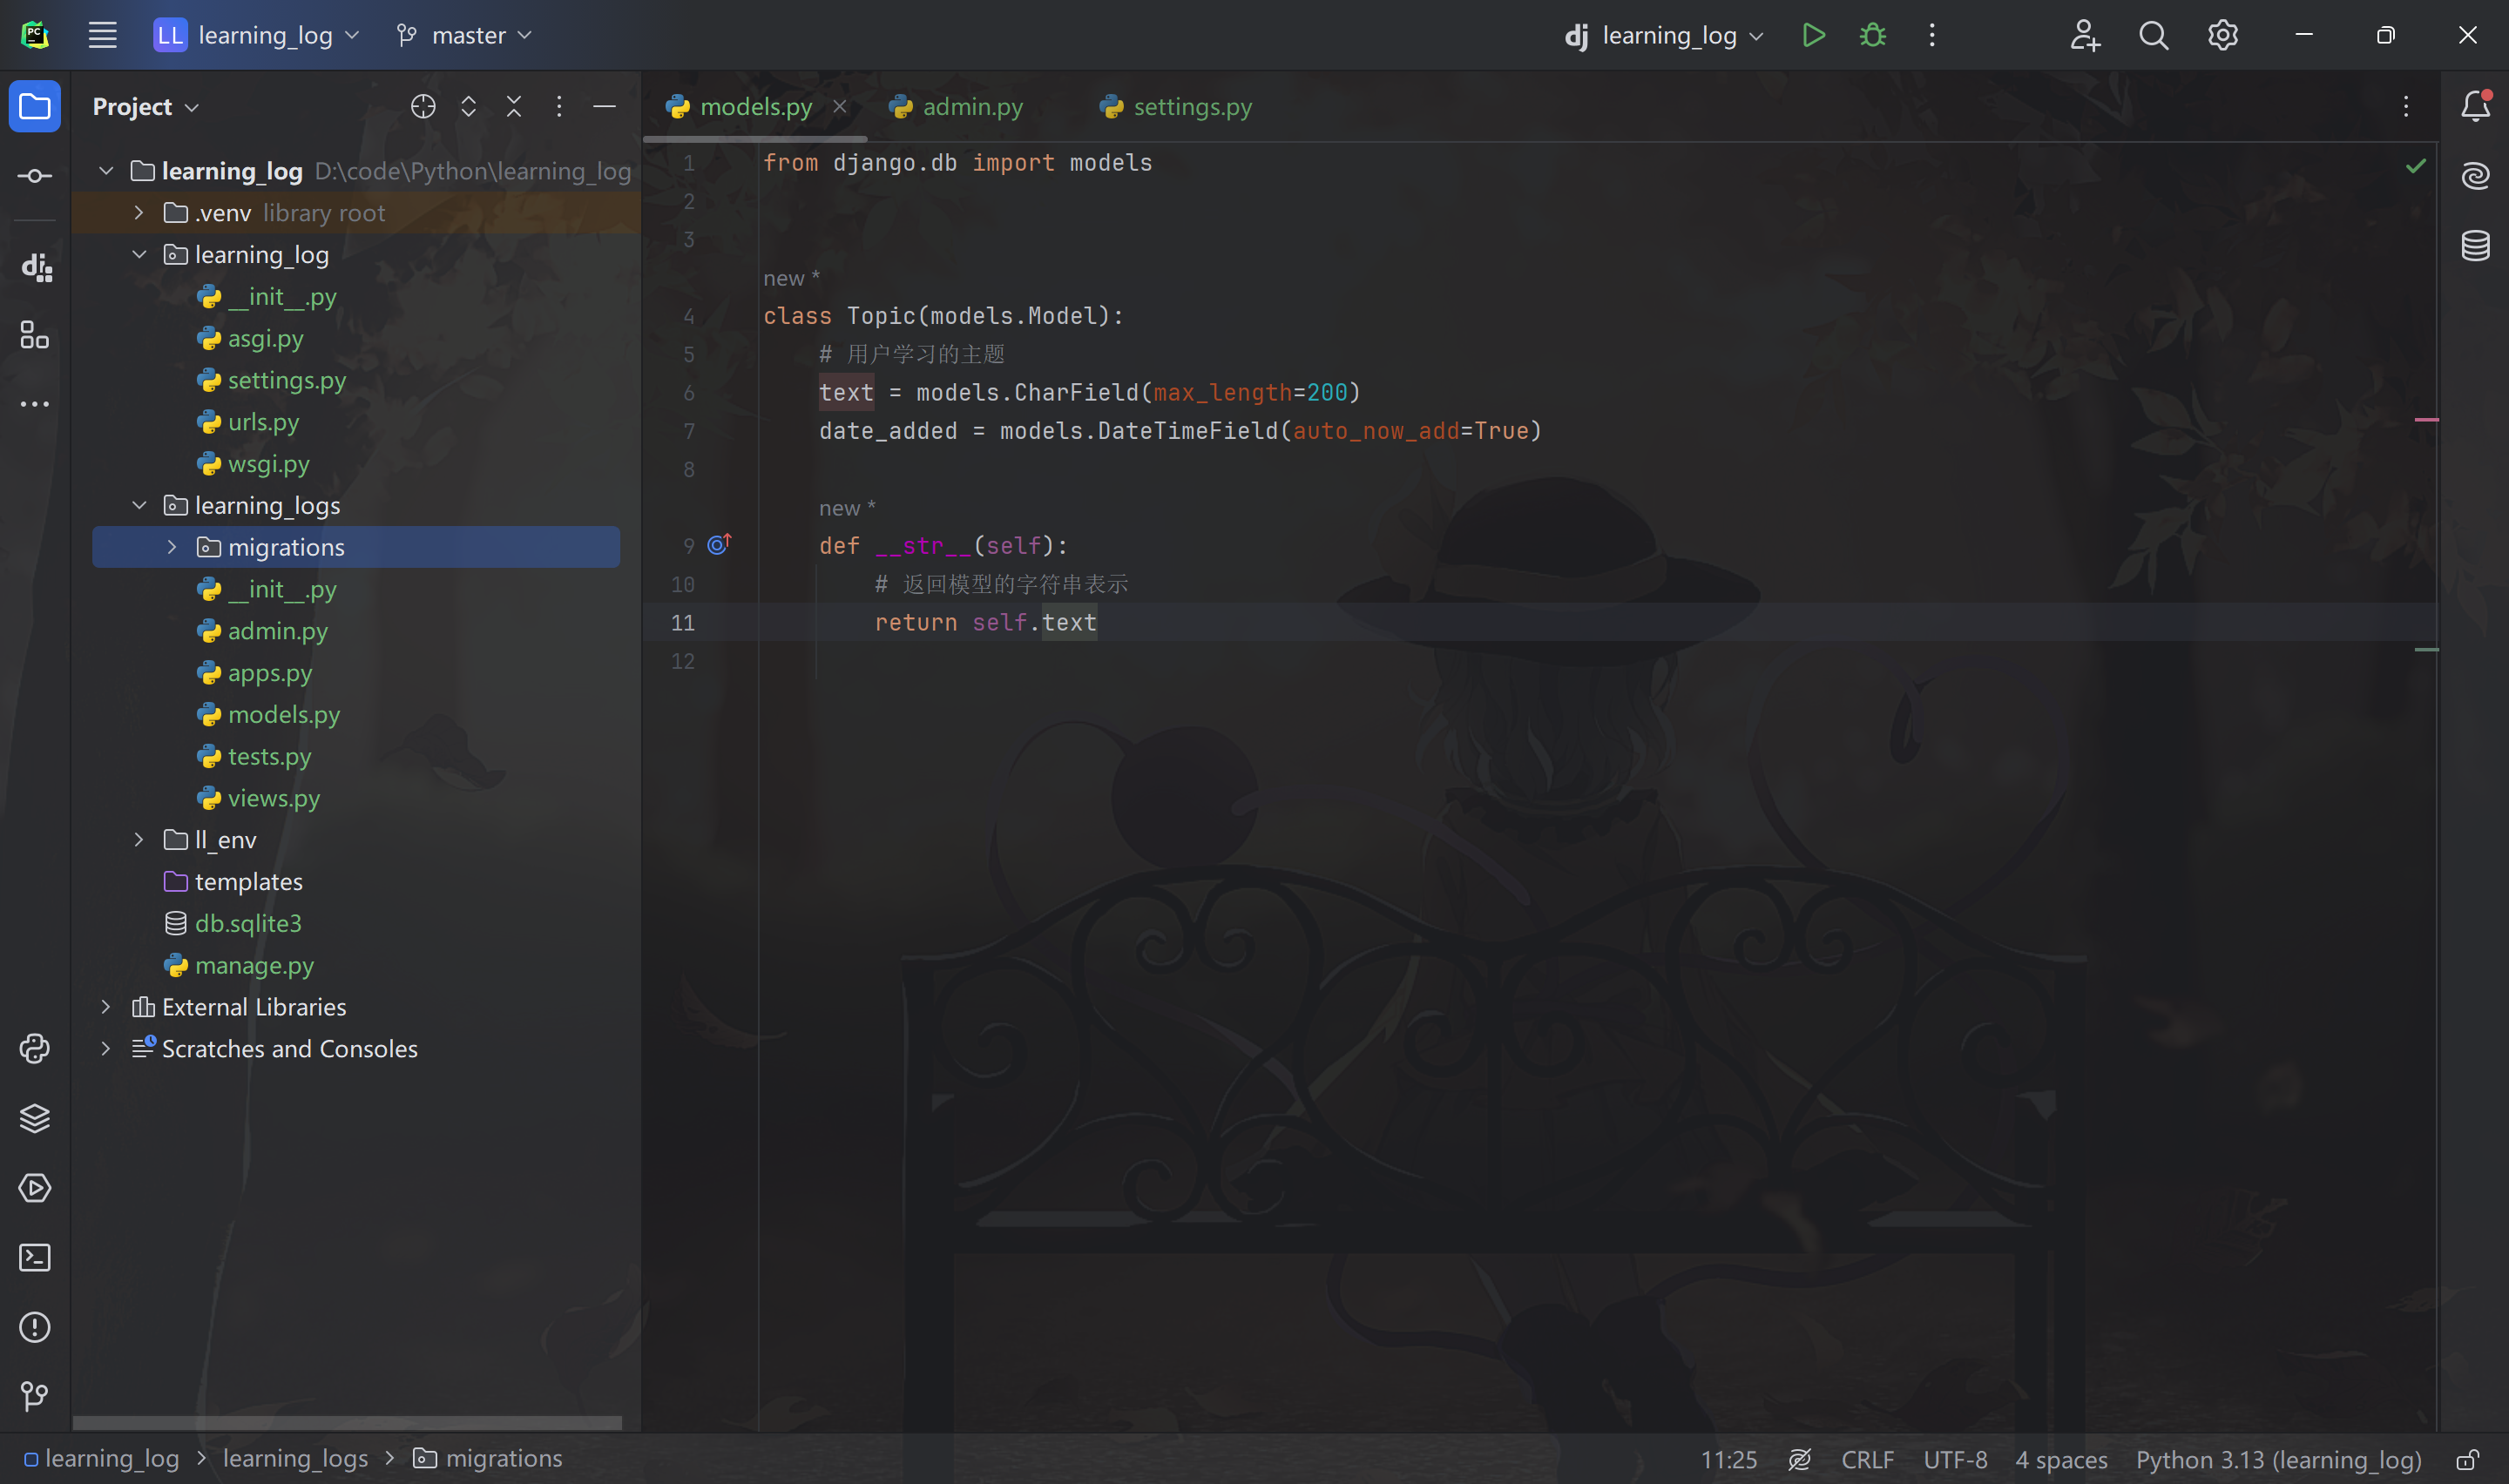This screenshot has width=2509, height=1484.
Task: Click Python 3.13 interpreter in status bar
Action: pyautogui.click(x=2278, y=1459)
